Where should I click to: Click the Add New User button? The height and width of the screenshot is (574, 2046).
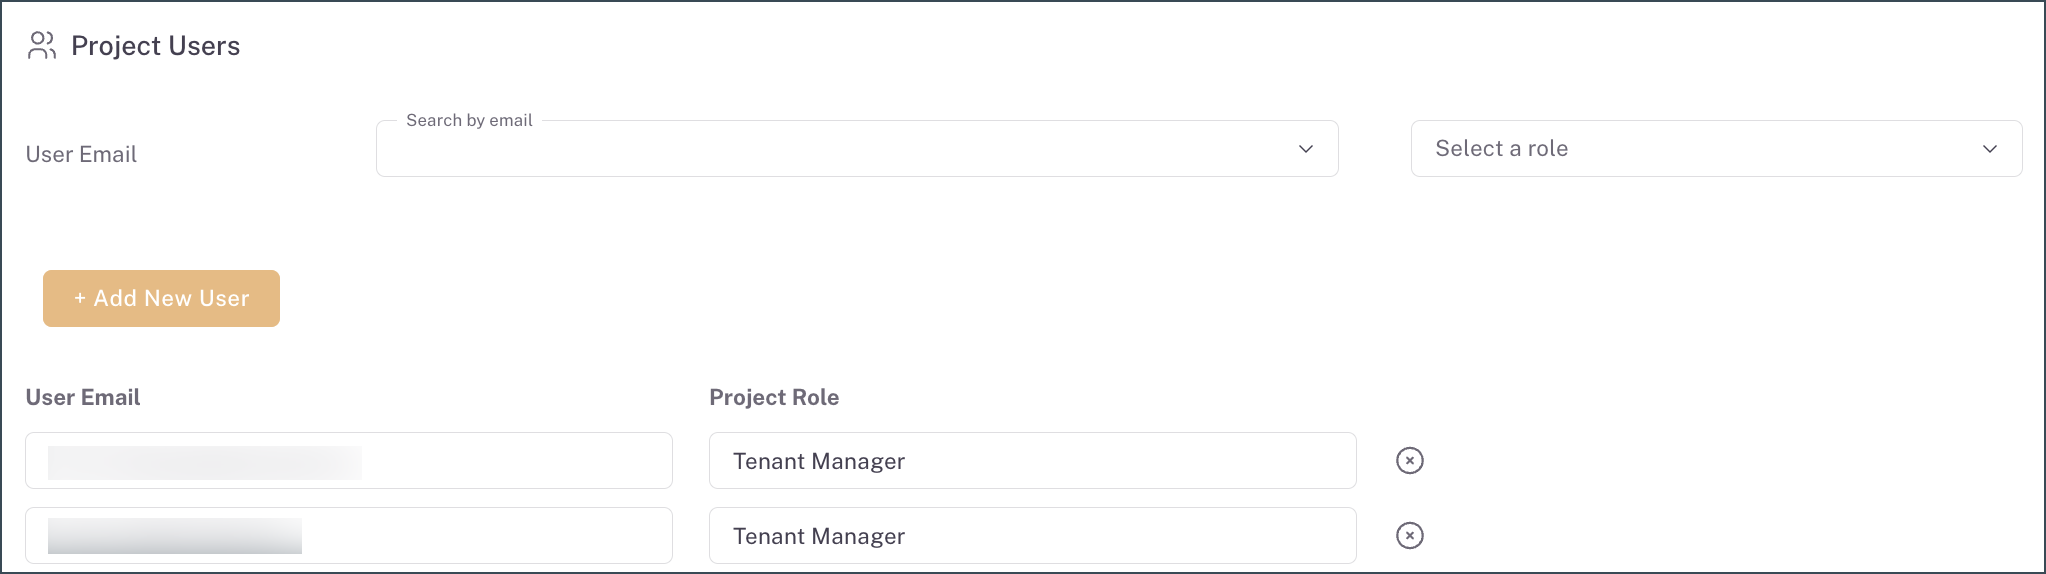[x=161, y=298]
